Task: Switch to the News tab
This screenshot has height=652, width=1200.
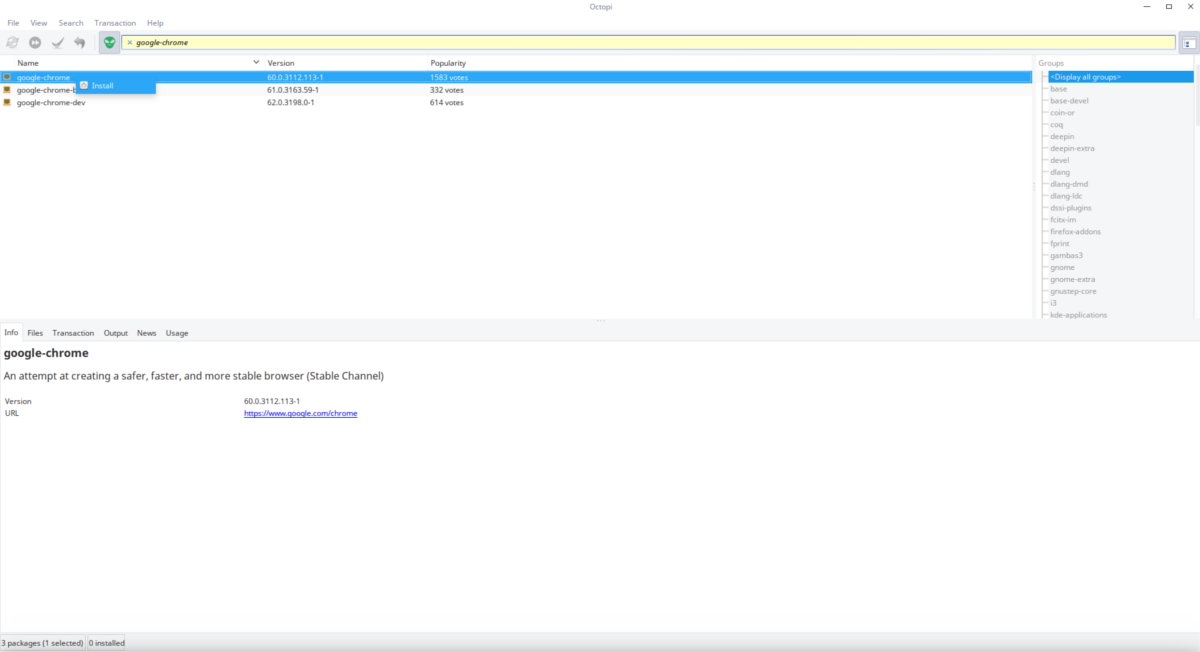Action: (x=147, y=333)
